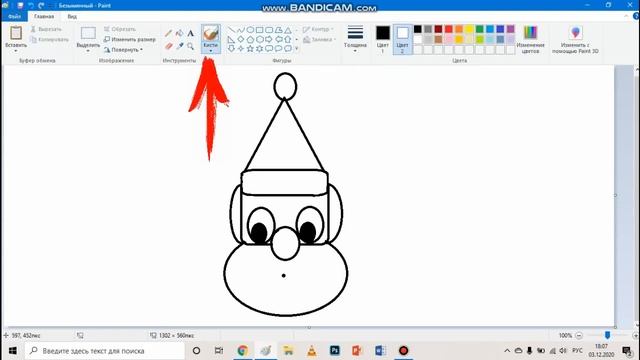Image resolution: width=640 pixels, height=360 pixels.
Task: Click the zoom out minus button
Action: pyautogui.click(x=578, y=336)
